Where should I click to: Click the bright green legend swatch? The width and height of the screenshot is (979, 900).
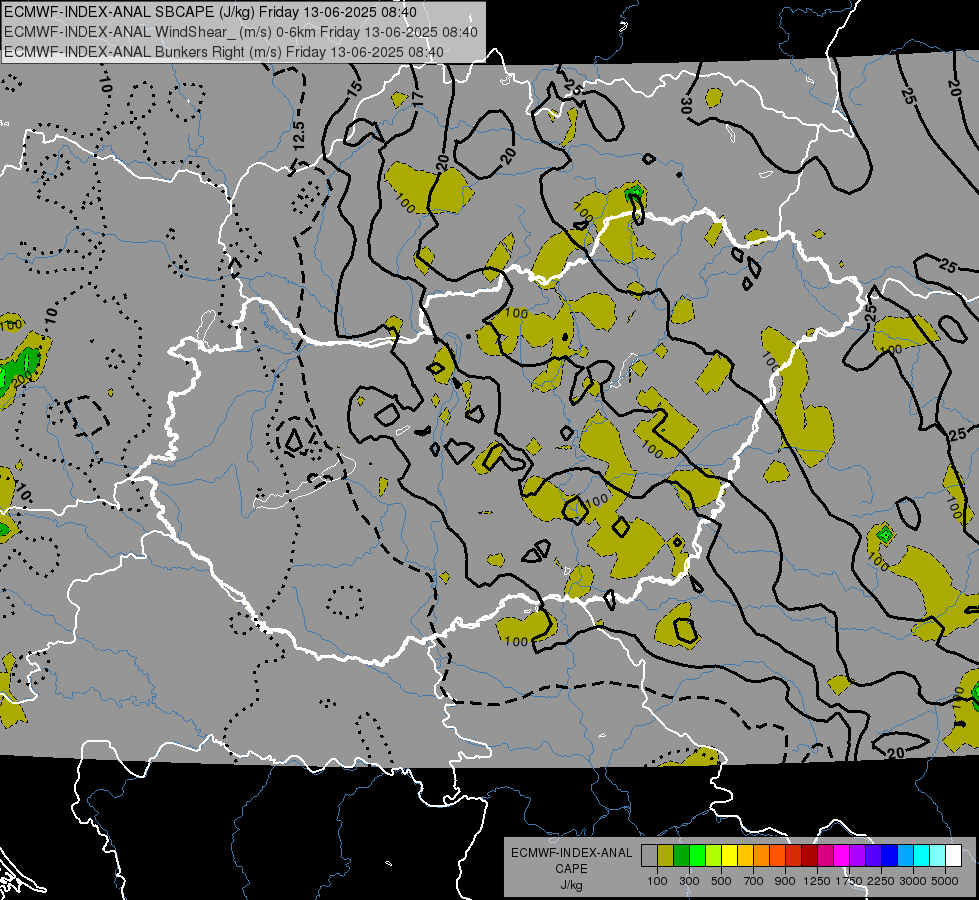[x=697, y=856]
